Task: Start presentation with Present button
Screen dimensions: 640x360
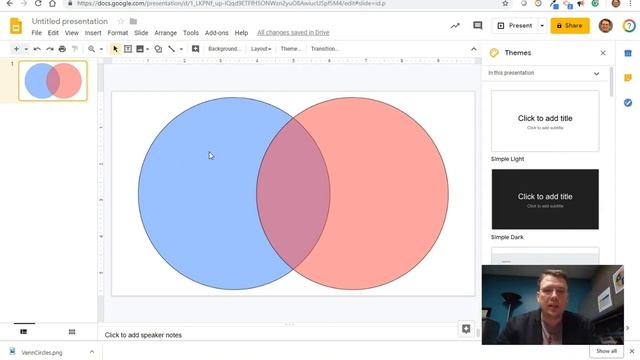Action: (x=515, y=26)
